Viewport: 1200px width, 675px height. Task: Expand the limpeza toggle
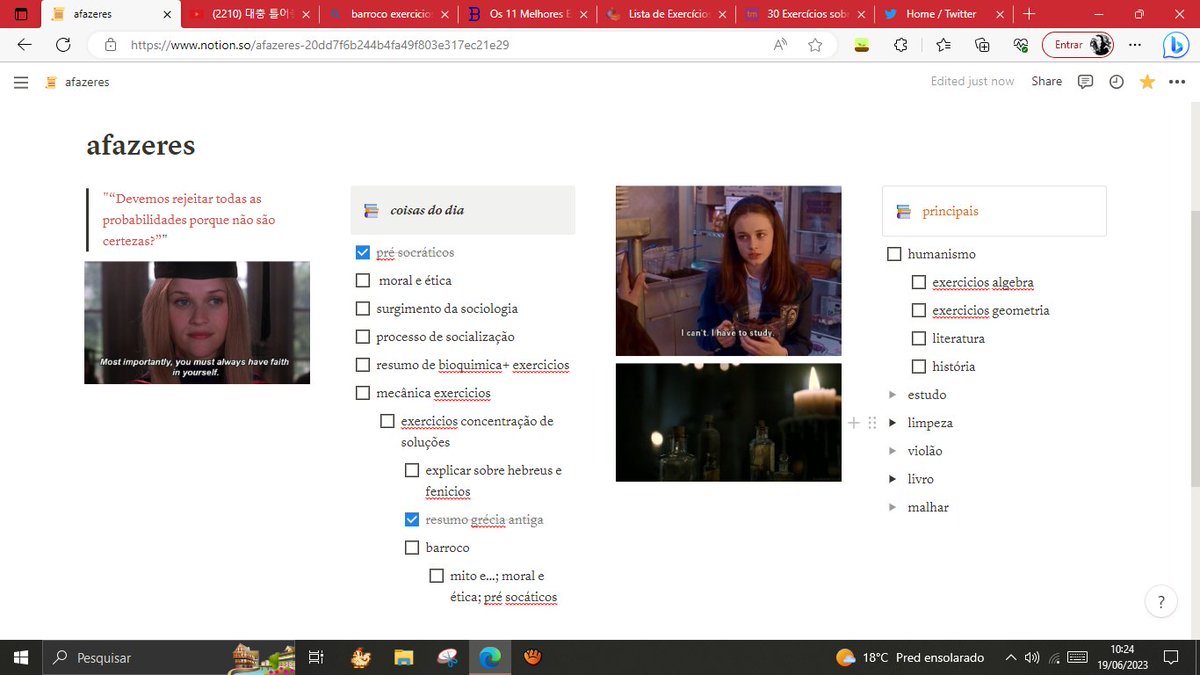[x=892, y=423]
